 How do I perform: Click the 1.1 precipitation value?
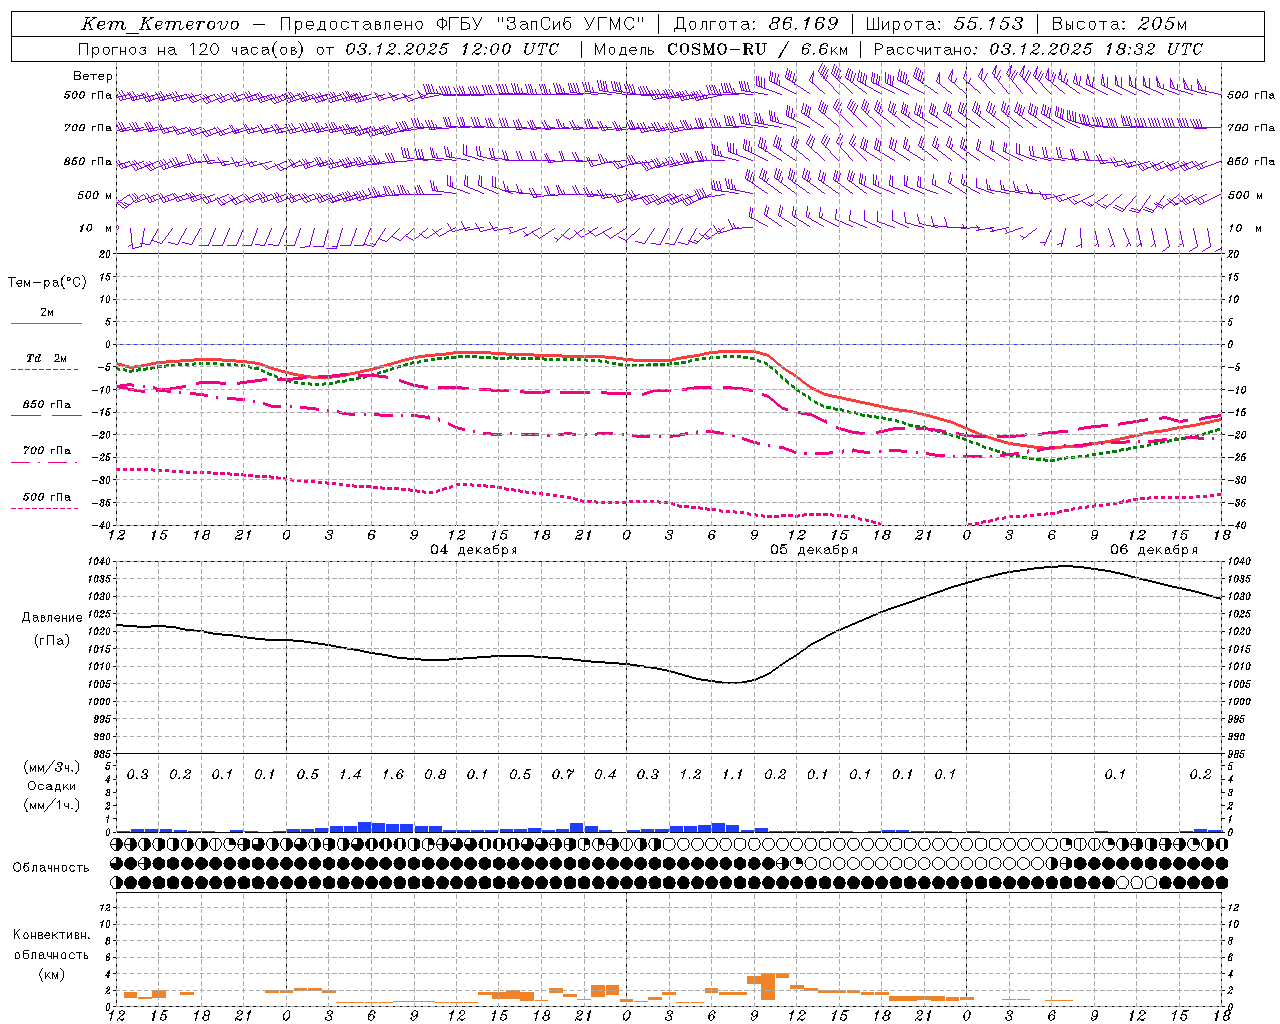tap(733, 774)
